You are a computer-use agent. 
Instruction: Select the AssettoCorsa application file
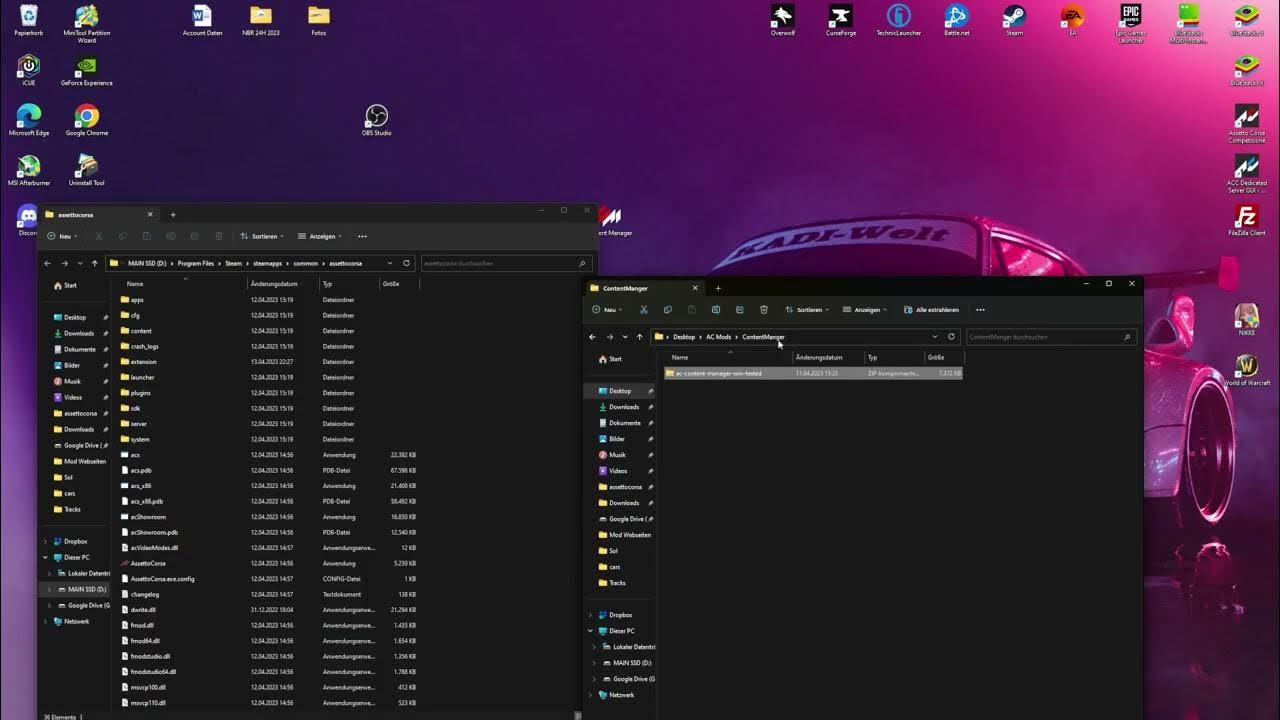click(148, 563)
